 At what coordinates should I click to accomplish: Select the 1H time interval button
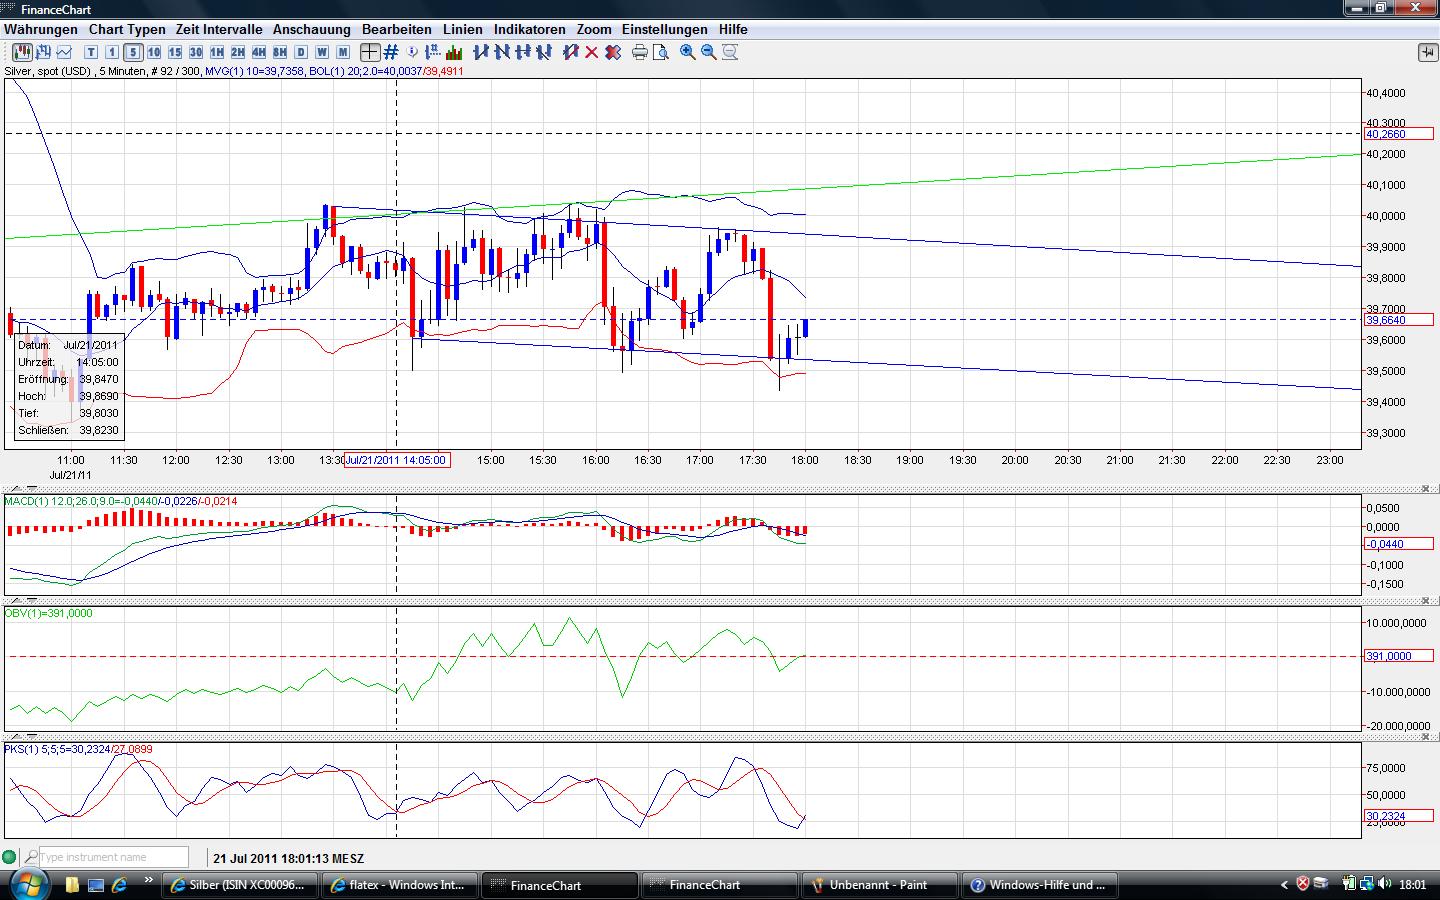(x=217, y=52)
